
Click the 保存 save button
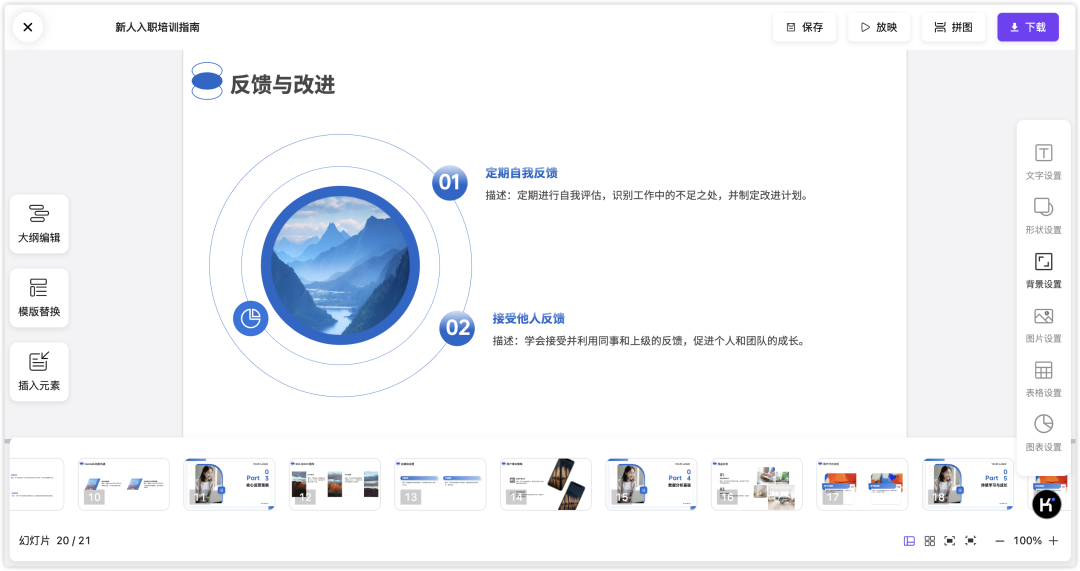804,27
